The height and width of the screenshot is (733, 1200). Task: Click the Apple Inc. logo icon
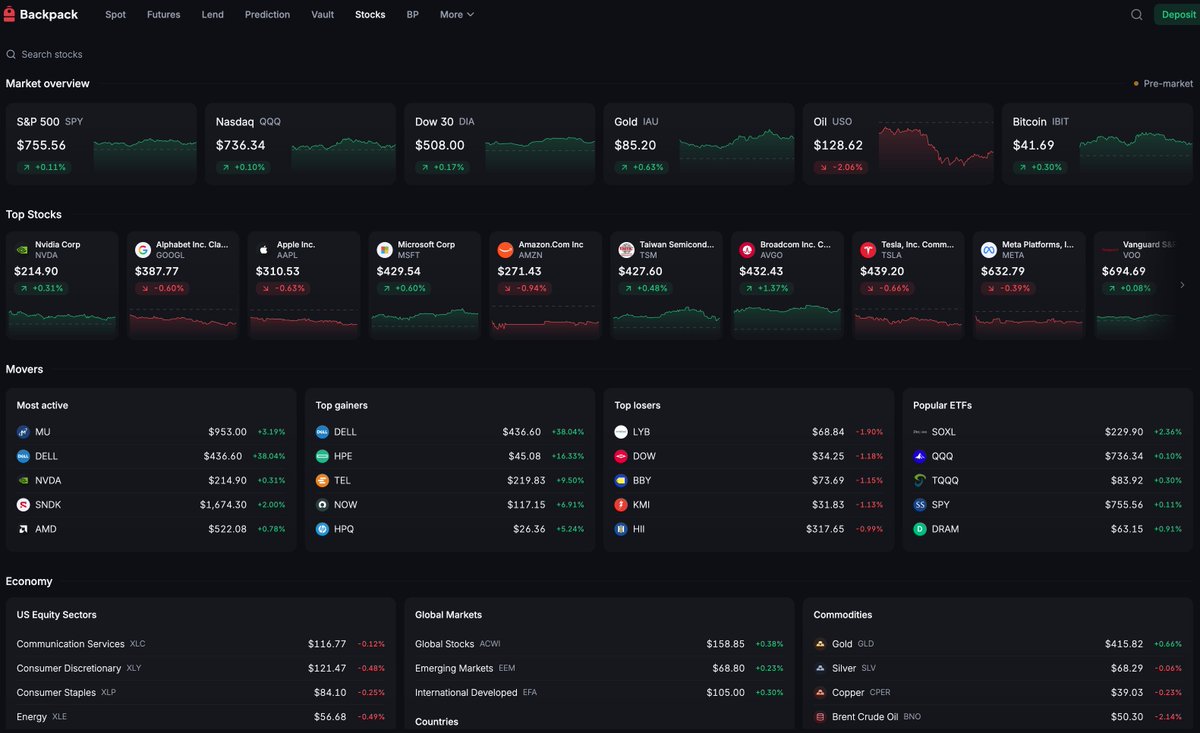point(264,250)
